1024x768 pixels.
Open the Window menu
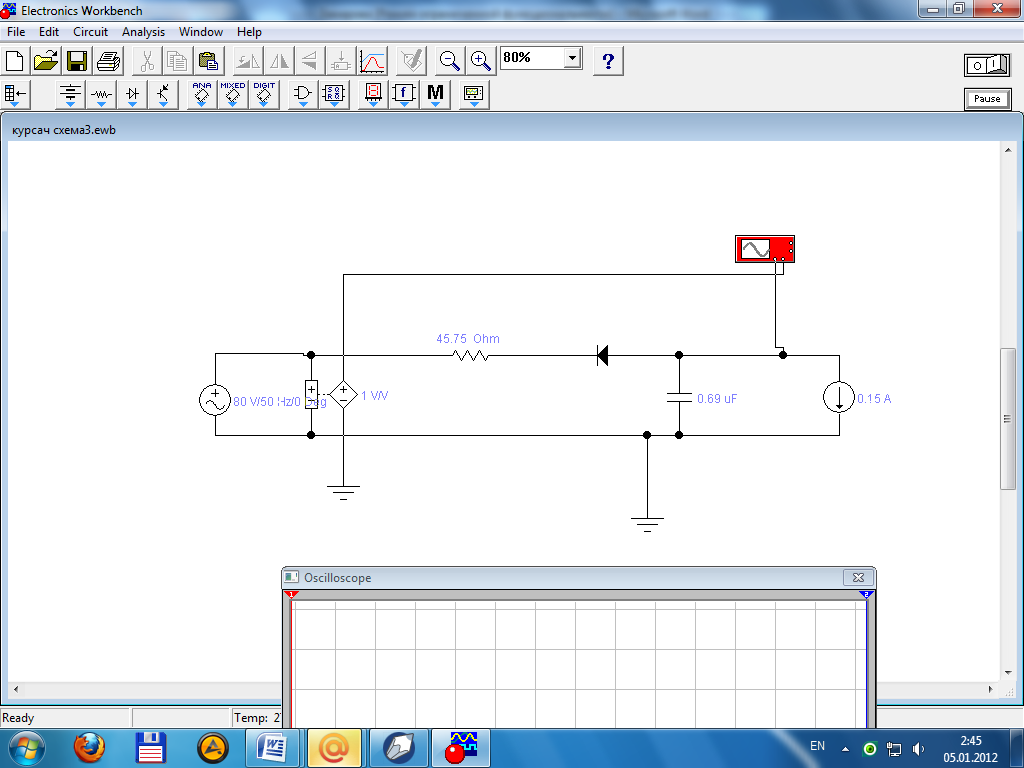tap(200, 31)
